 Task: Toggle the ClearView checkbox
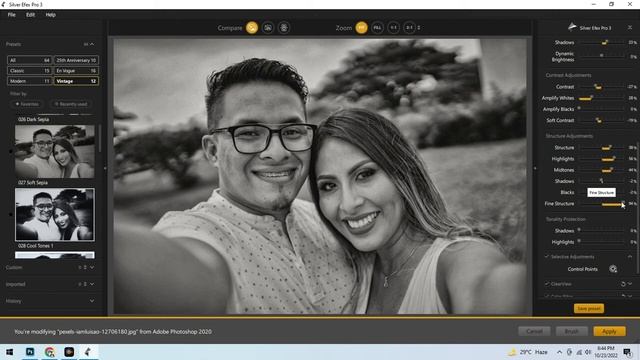click(x=547, y=284)
